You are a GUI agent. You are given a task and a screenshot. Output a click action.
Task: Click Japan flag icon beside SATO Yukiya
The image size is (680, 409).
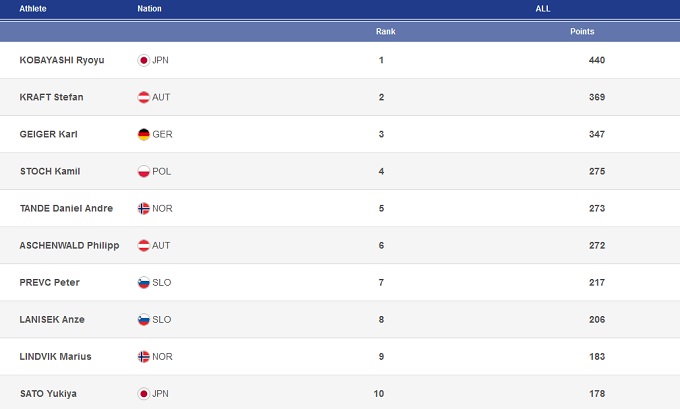(143, 393)
